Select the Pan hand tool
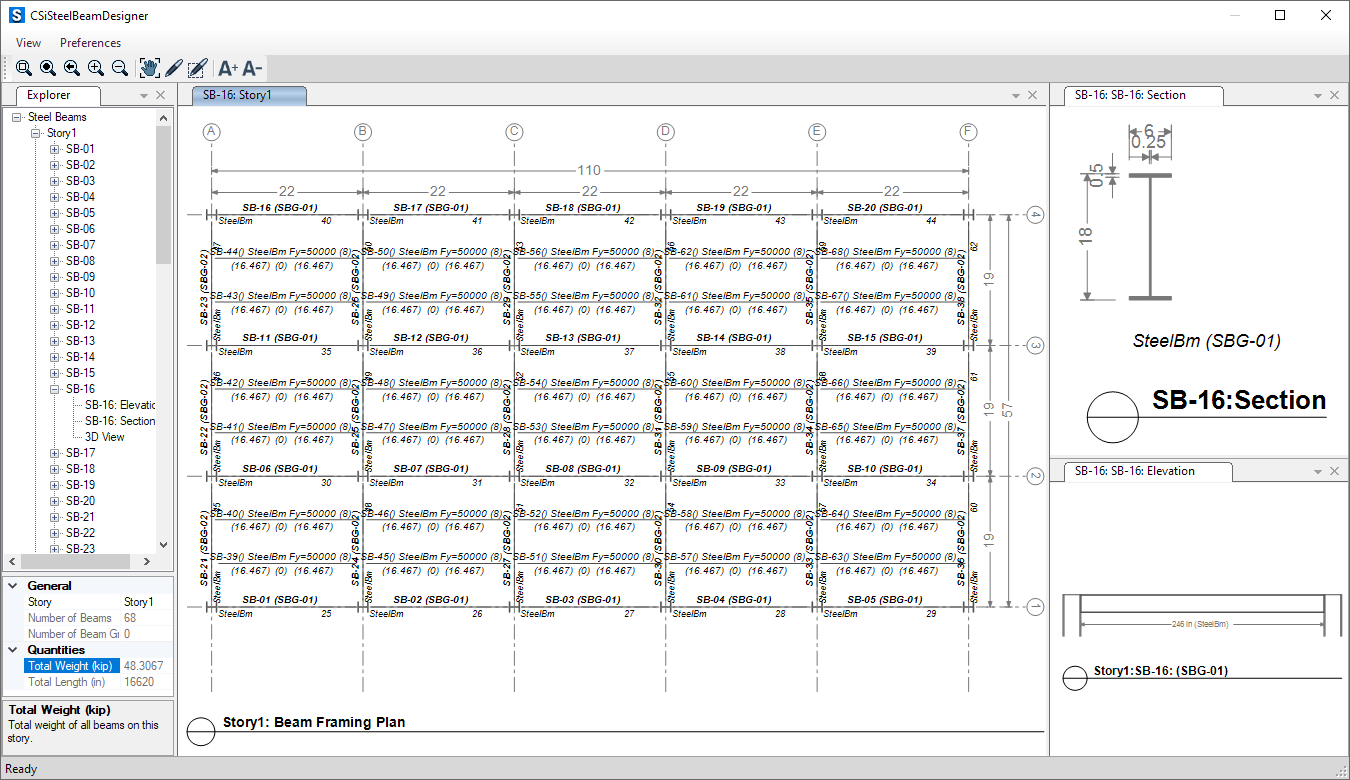 click(x=148, y=68)
